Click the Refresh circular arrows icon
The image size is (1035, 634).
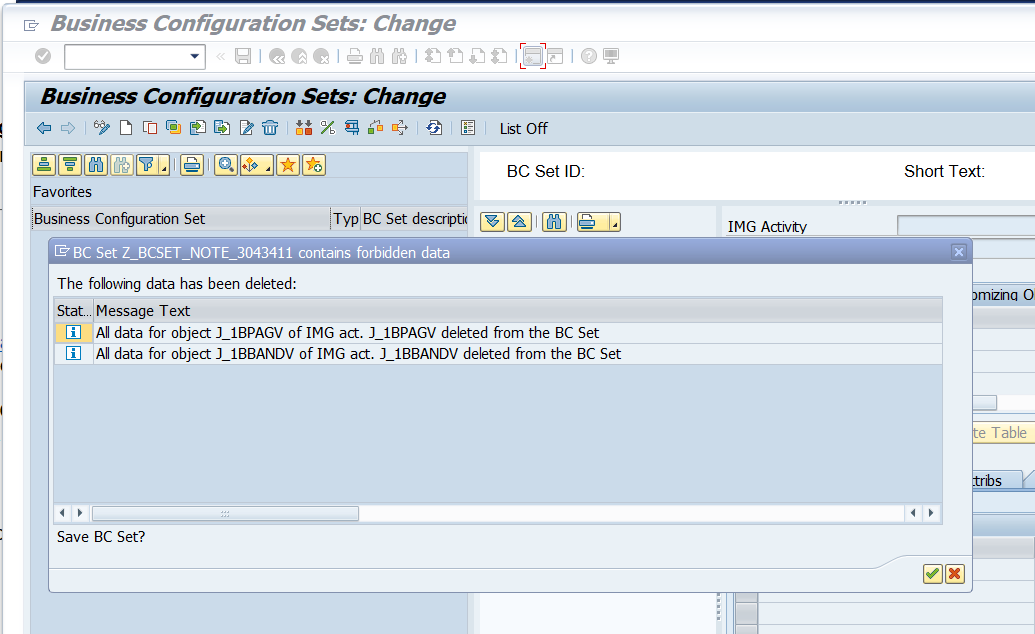pos(434,127)
